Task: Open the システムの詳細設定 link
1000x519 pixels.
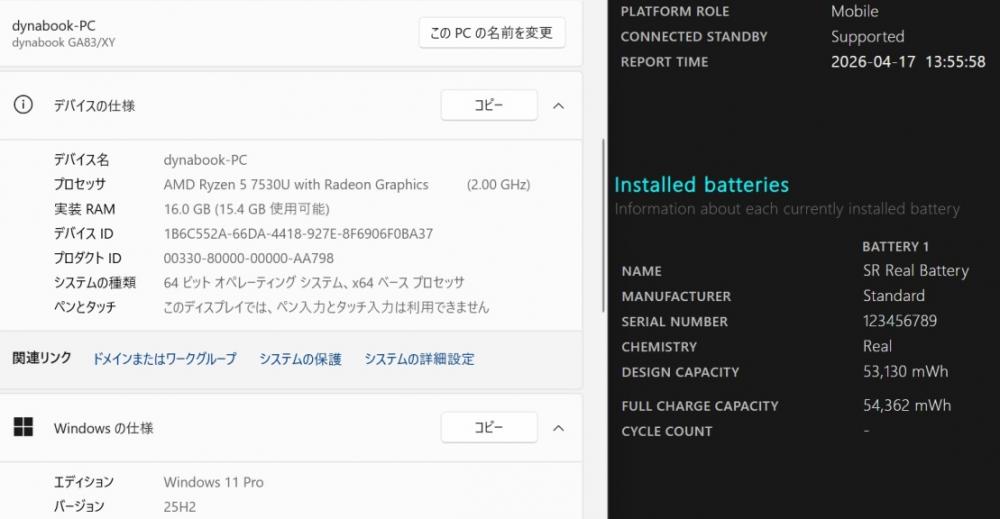Action: pos(419,359)
